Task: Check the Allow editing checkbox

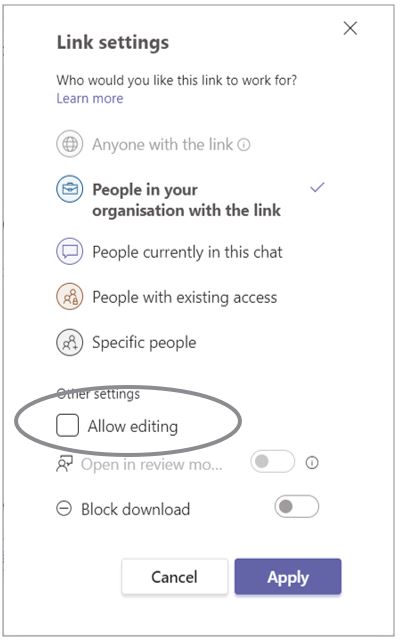Action: (67, 426)
